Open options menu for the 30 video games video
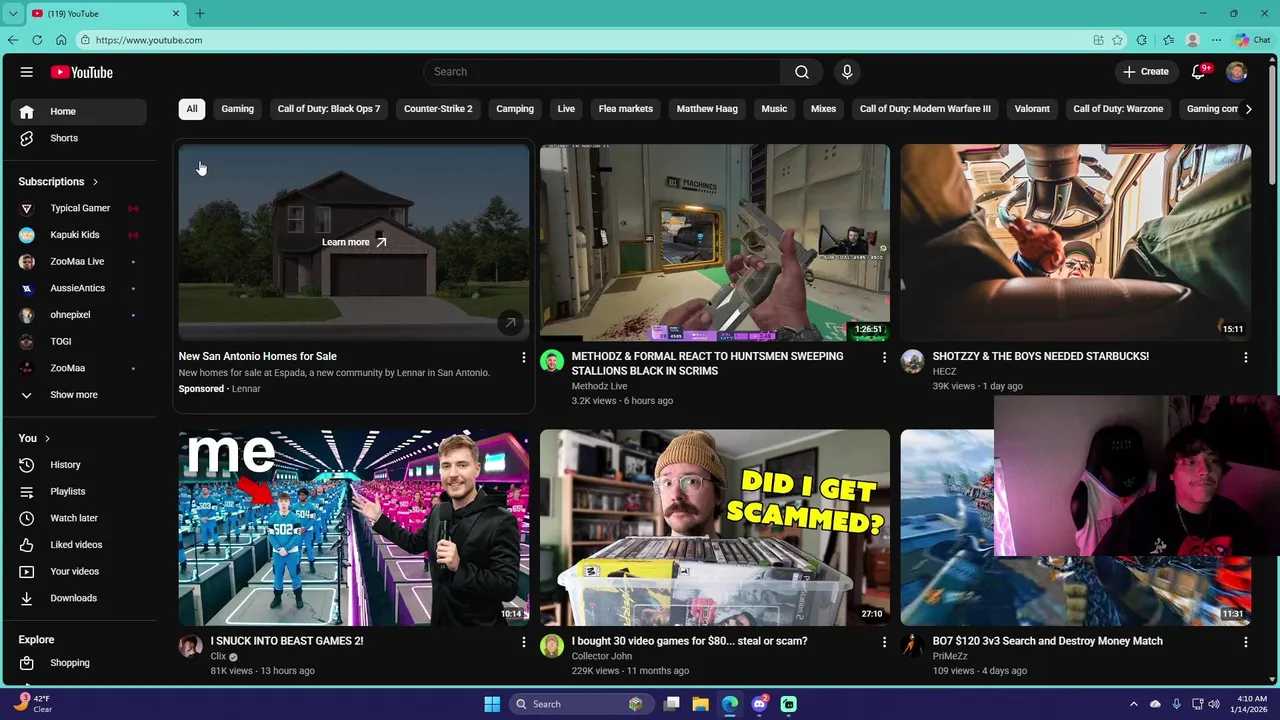This screenshot has width=1280, height=720. click(884, 642)
